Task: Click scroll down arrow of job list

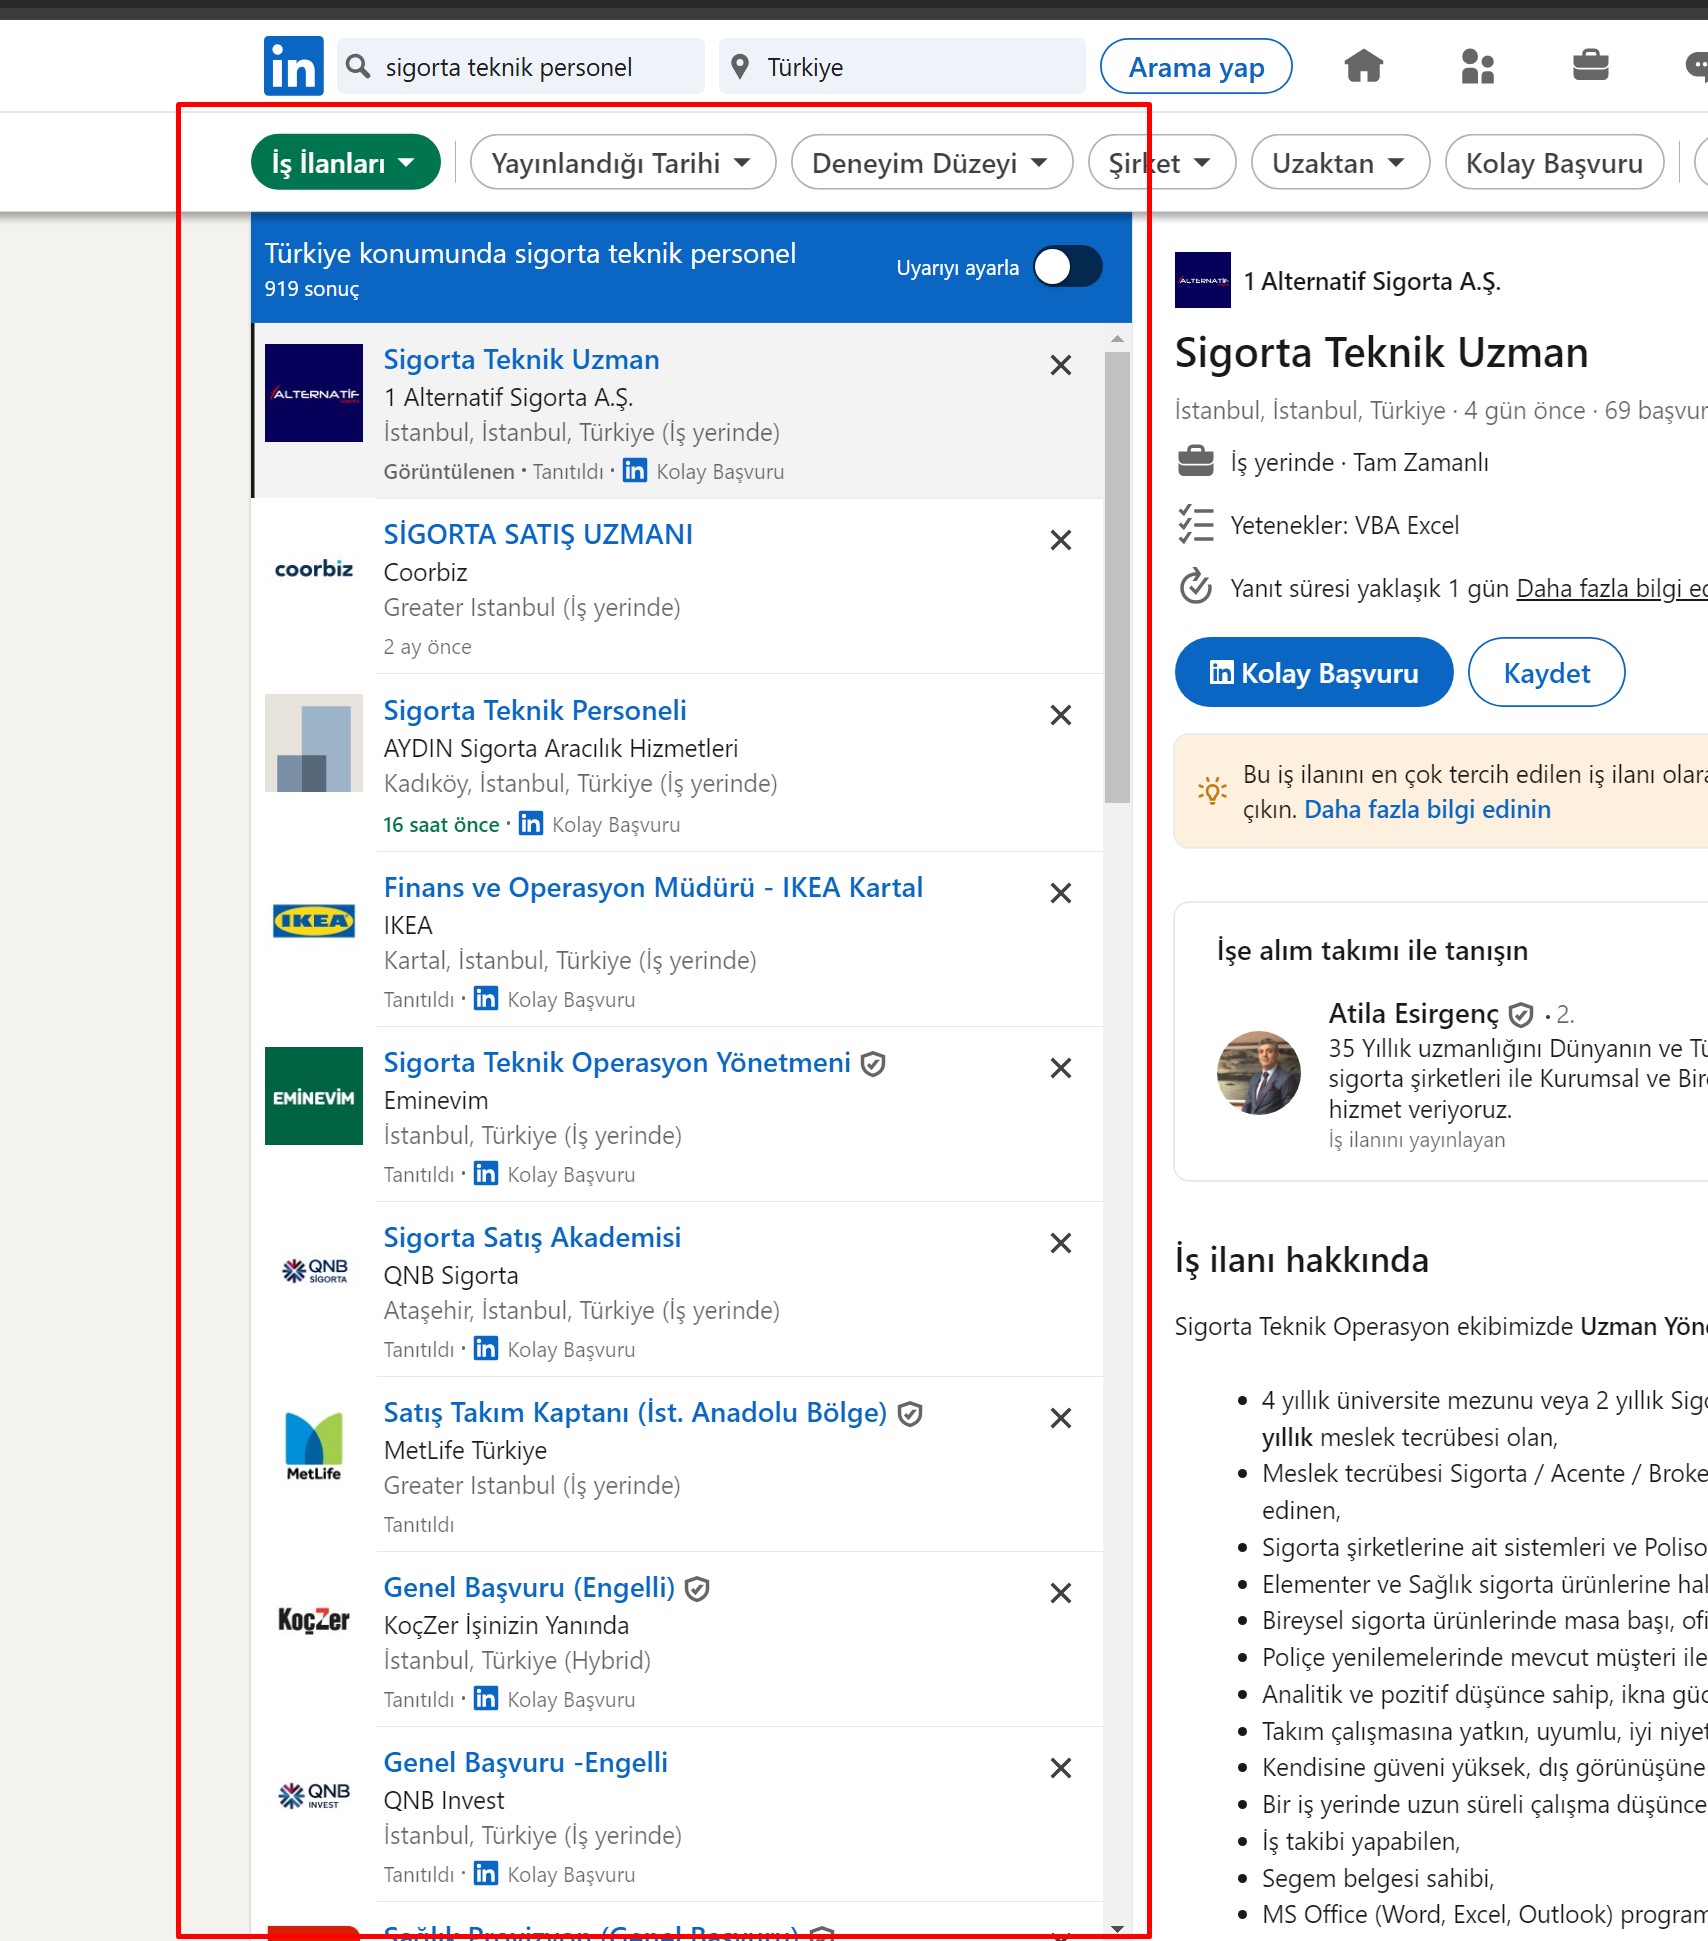Action: click(1117, 1928)
